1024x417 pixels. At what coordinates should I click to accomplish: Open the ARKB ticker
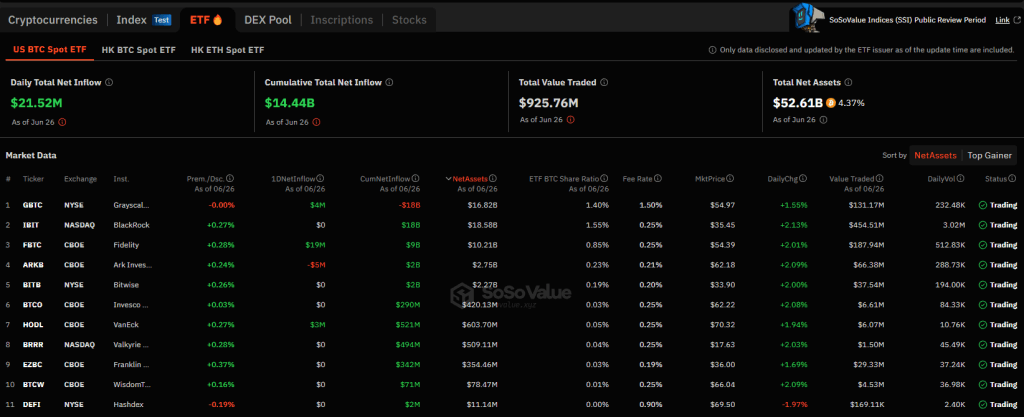(x=34, y=265)
